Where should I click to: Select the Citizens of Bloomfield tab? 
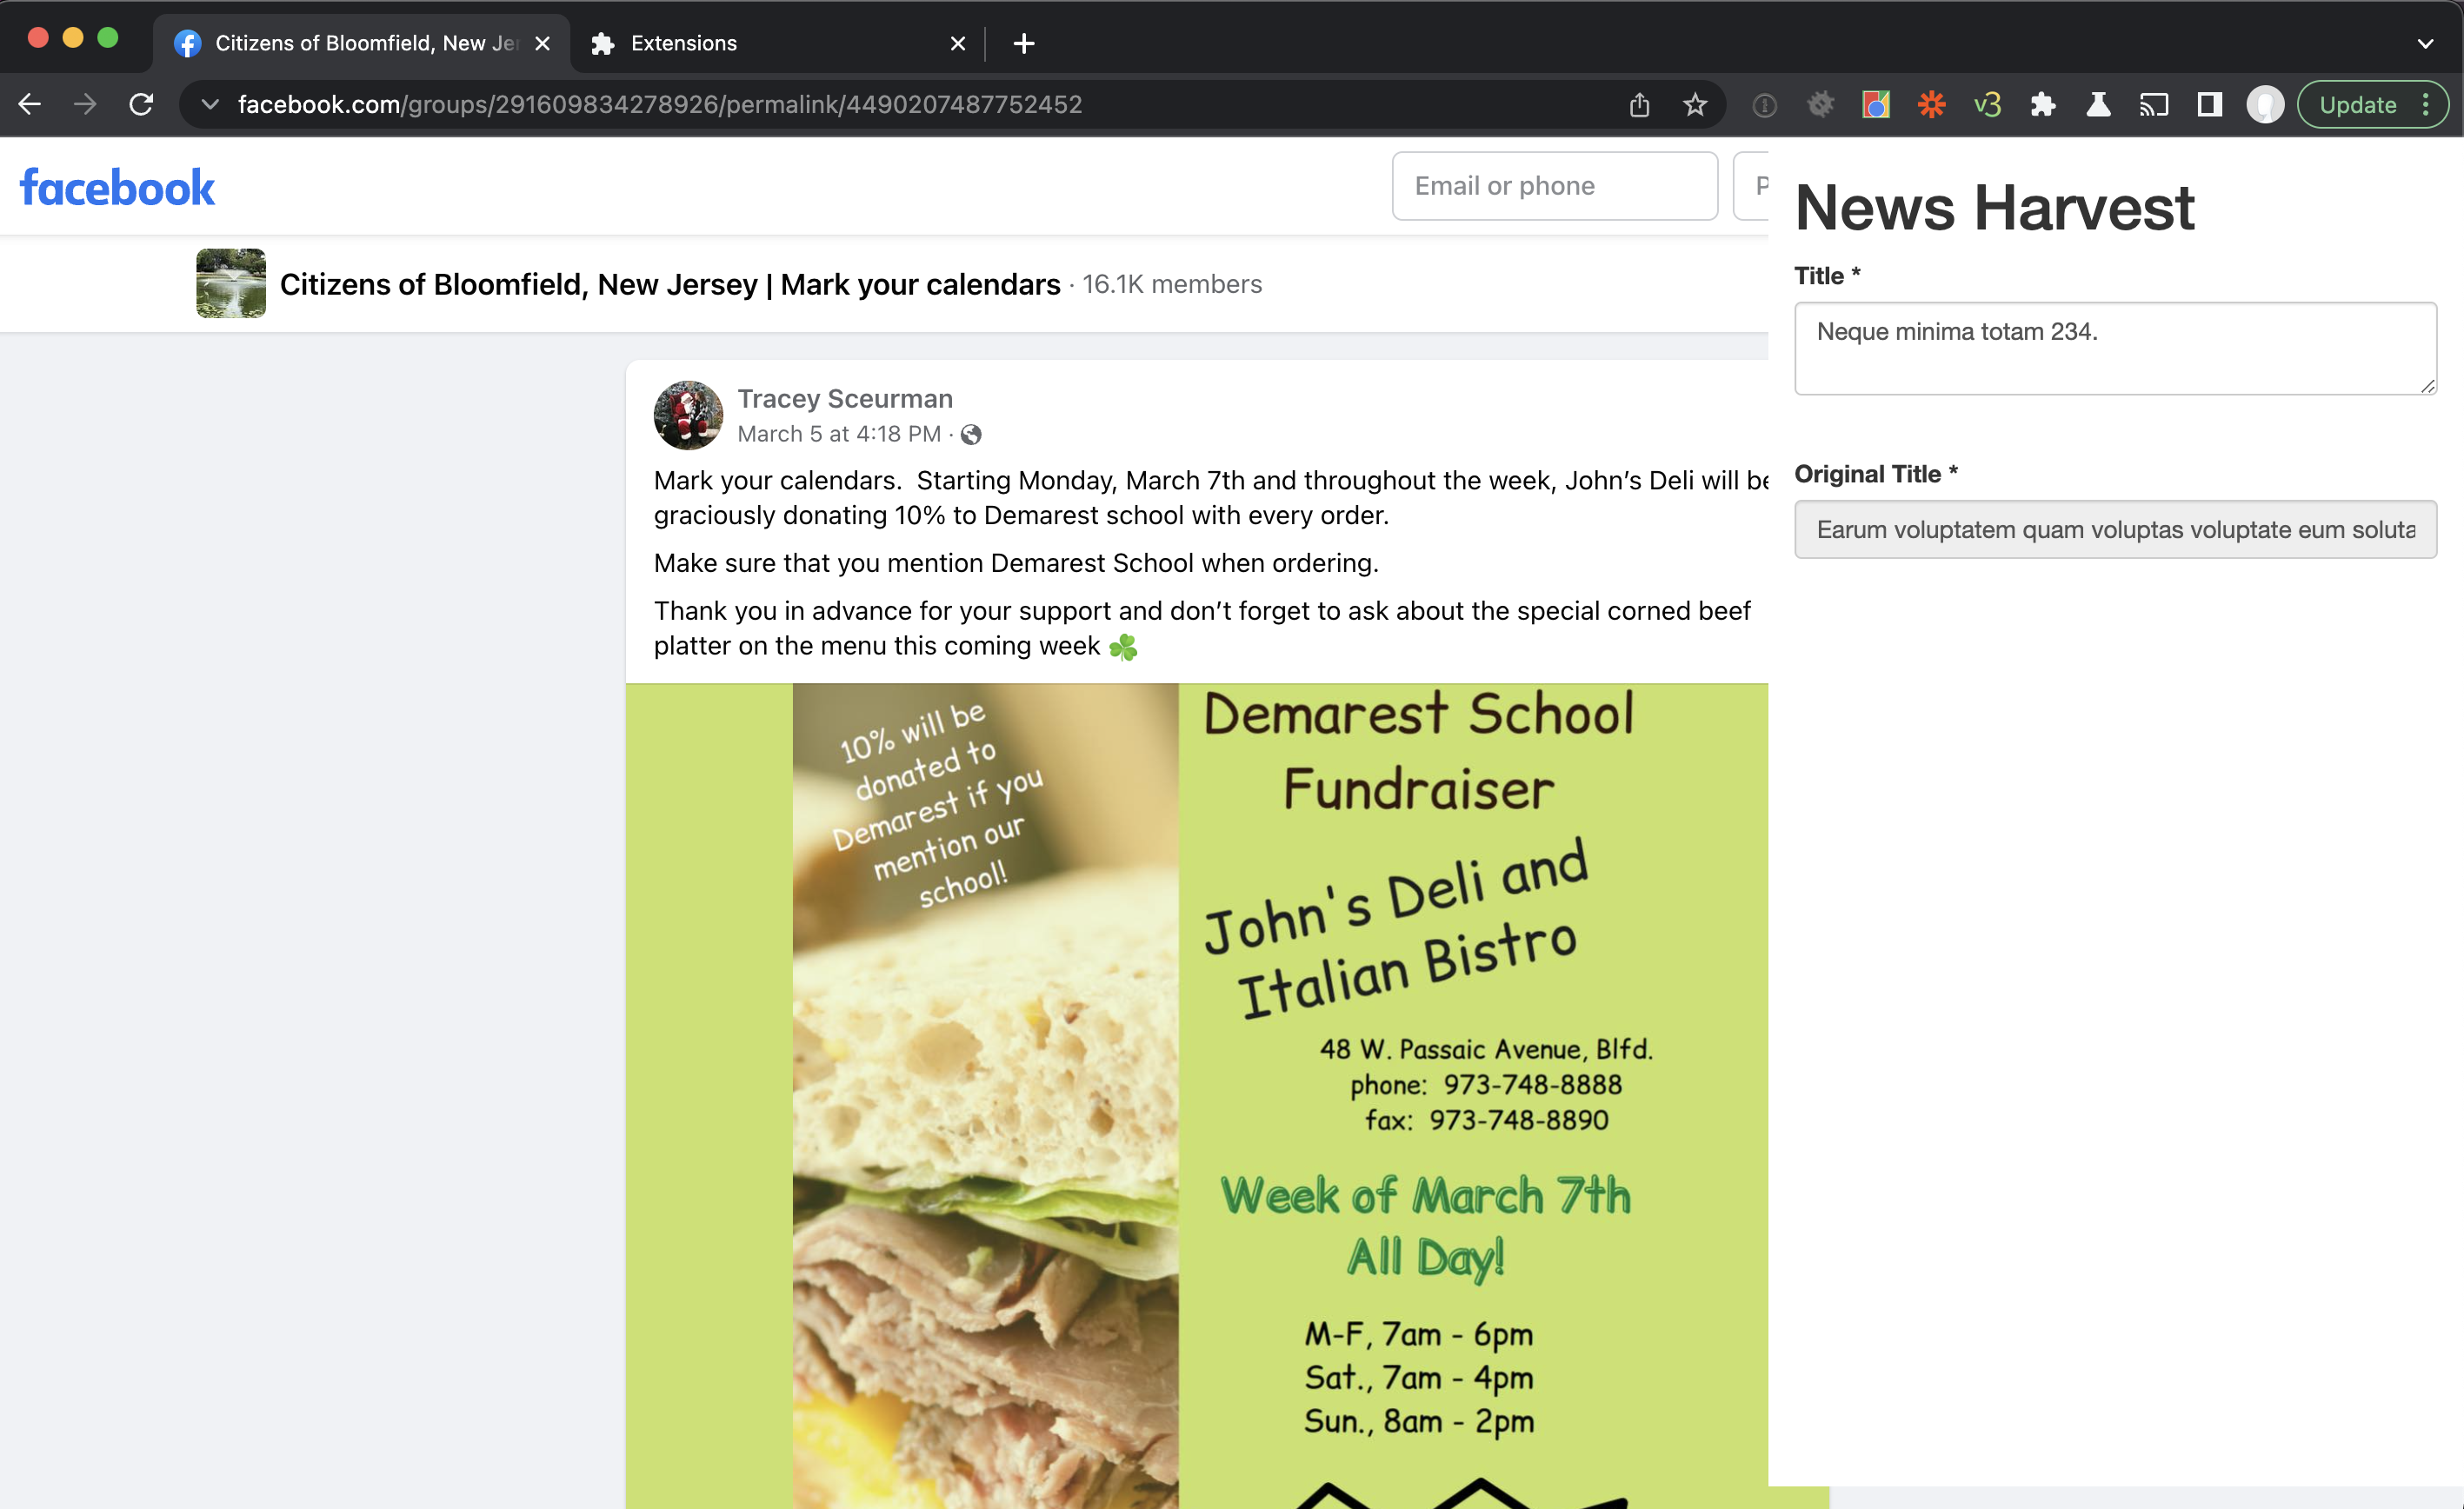[360, 43]
